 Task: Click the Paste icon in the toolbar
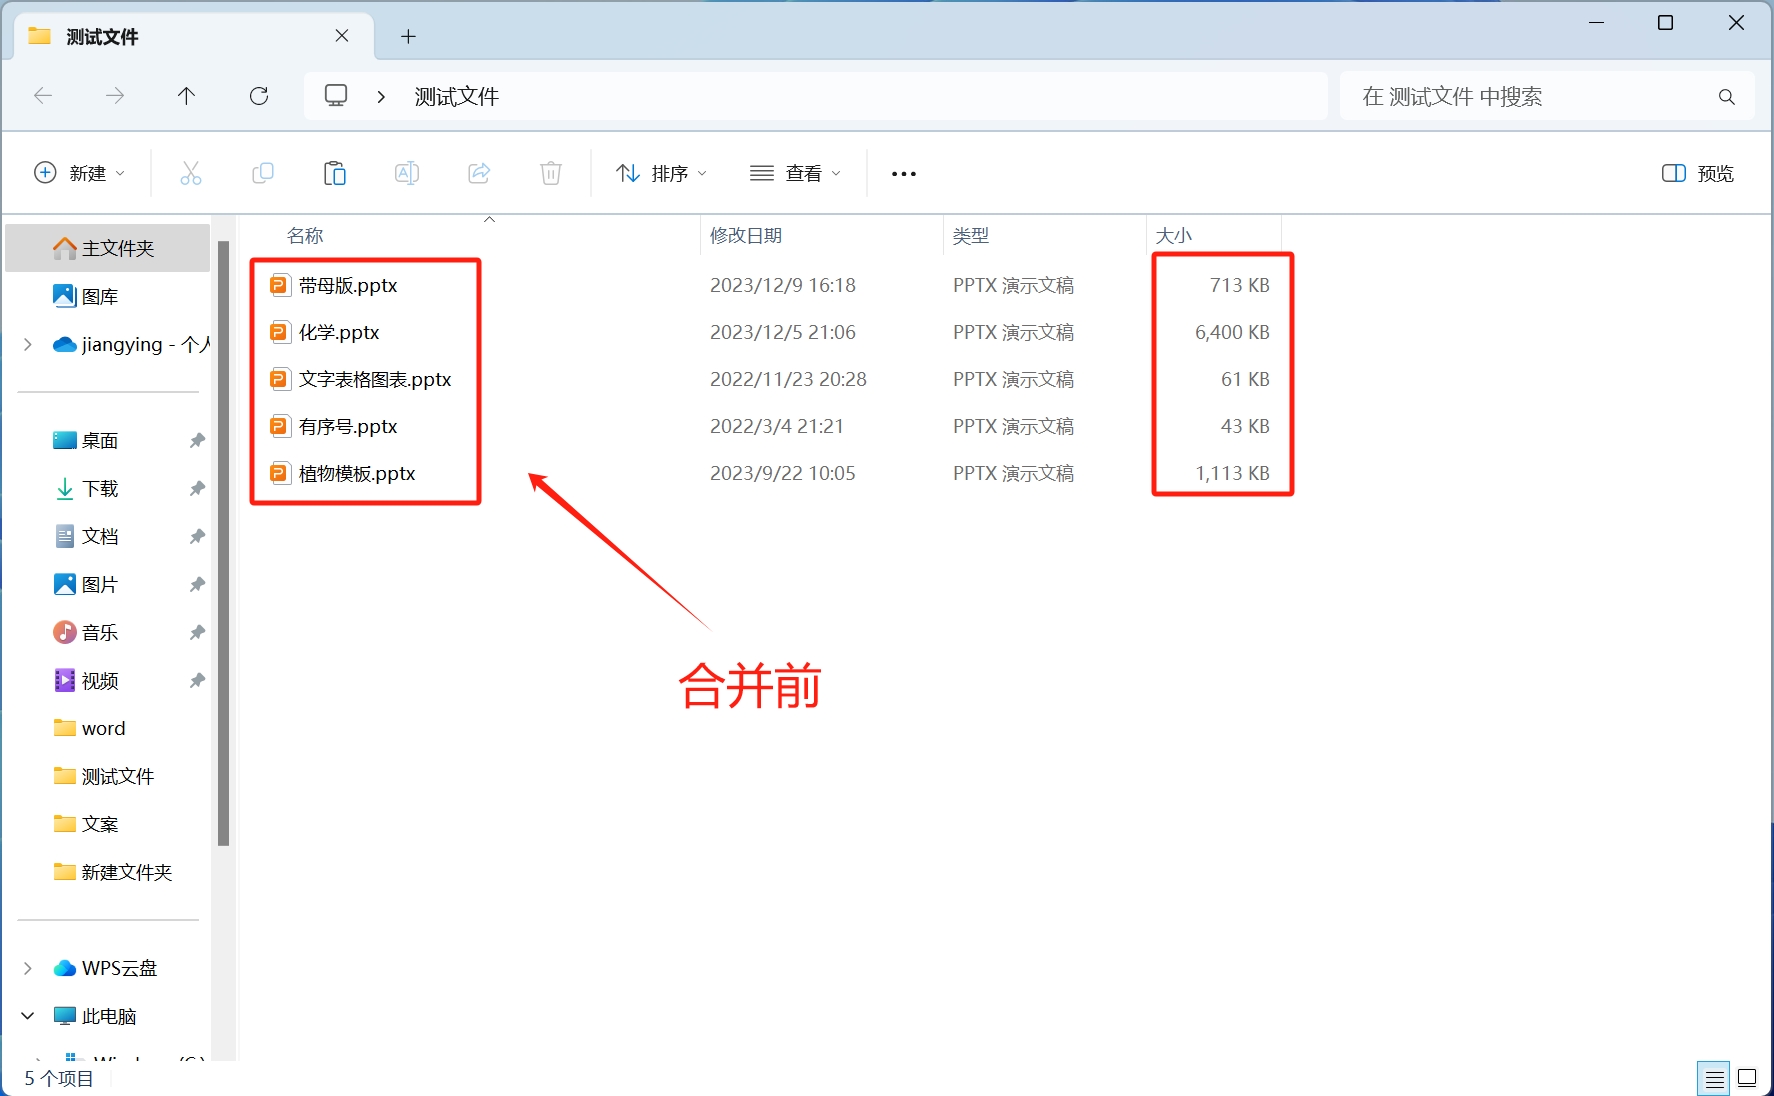(335, 173)
